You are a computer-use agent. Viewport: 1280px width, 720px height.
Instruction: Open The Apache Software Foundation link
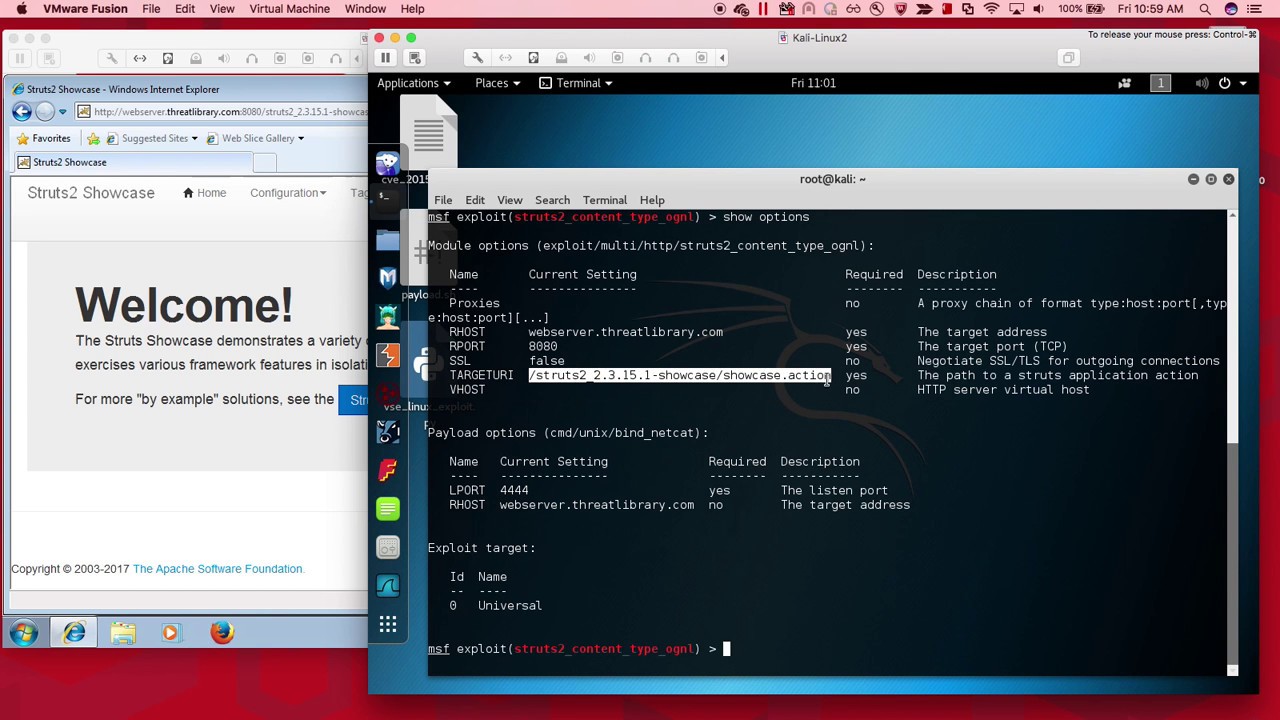217,569
